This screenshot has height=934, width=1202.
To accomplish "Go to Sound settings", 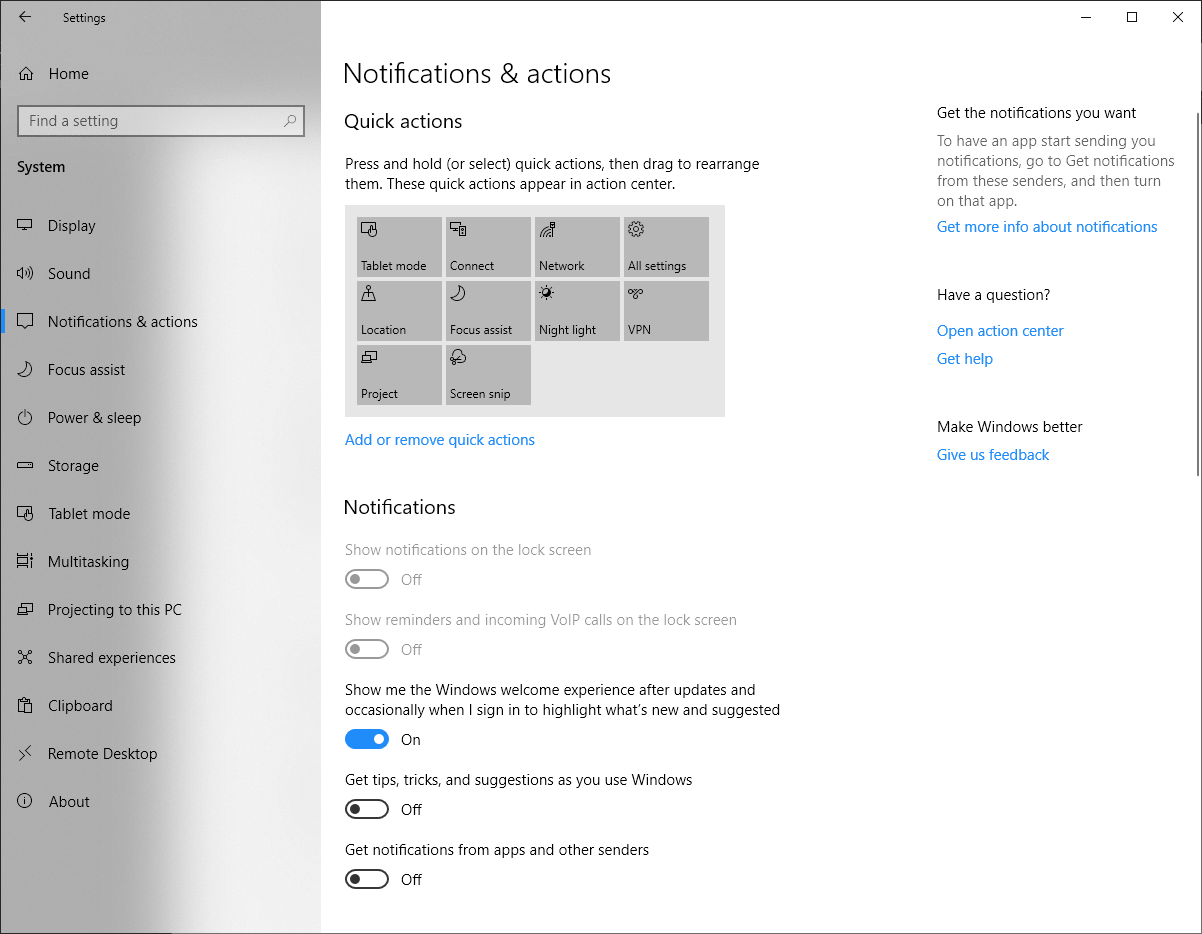I will (x=160, y=273).
